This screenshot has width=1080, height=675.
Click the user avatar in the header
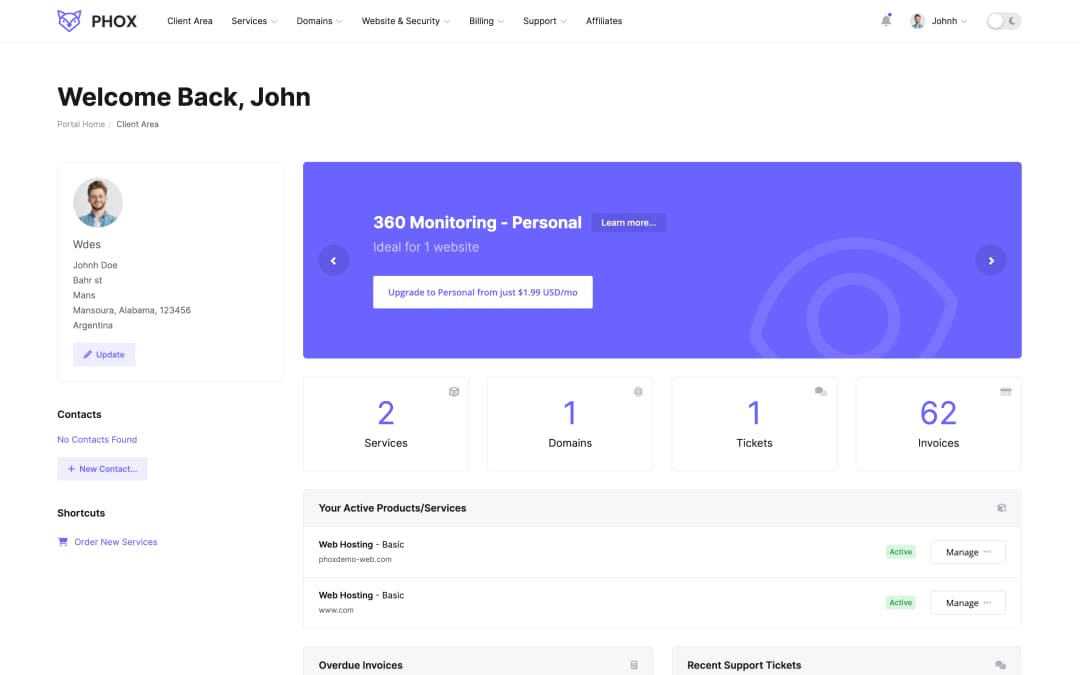tap(917, 21)
